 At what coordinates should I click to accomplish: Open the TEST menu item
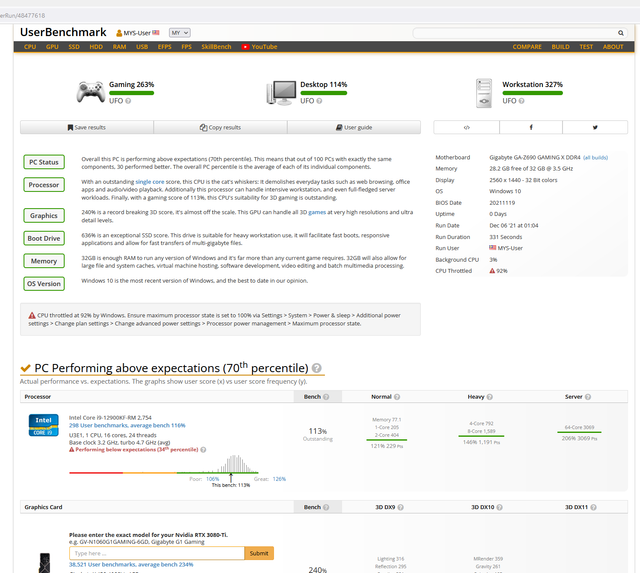(x=586, y=47)
